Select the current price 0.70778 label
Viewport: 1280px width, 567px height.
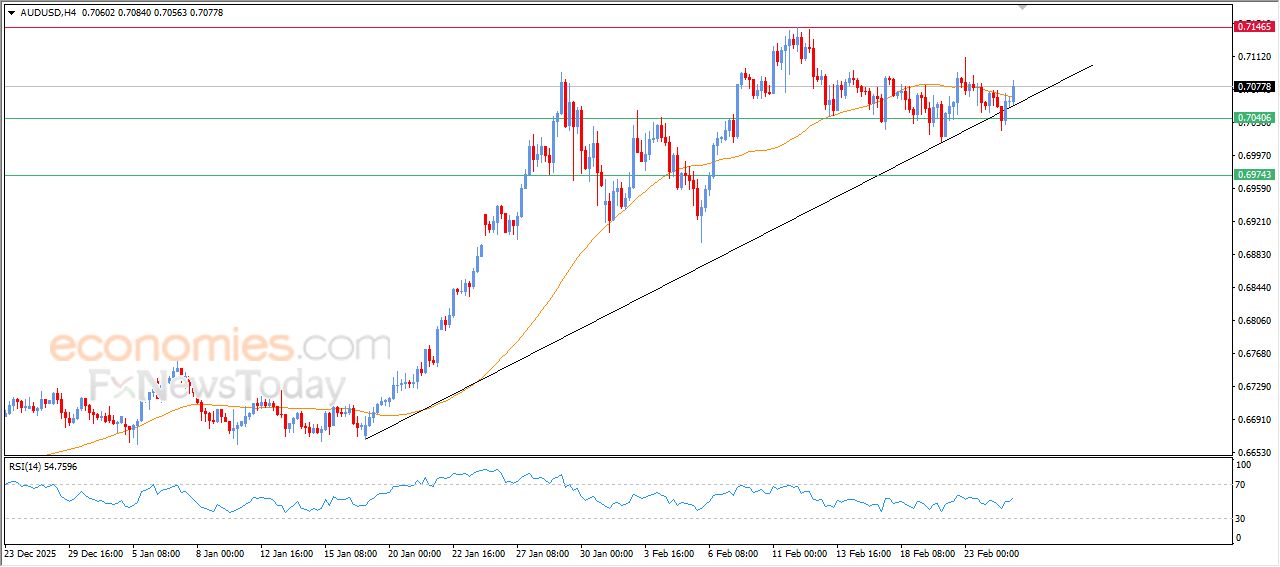click(1254, 87)
